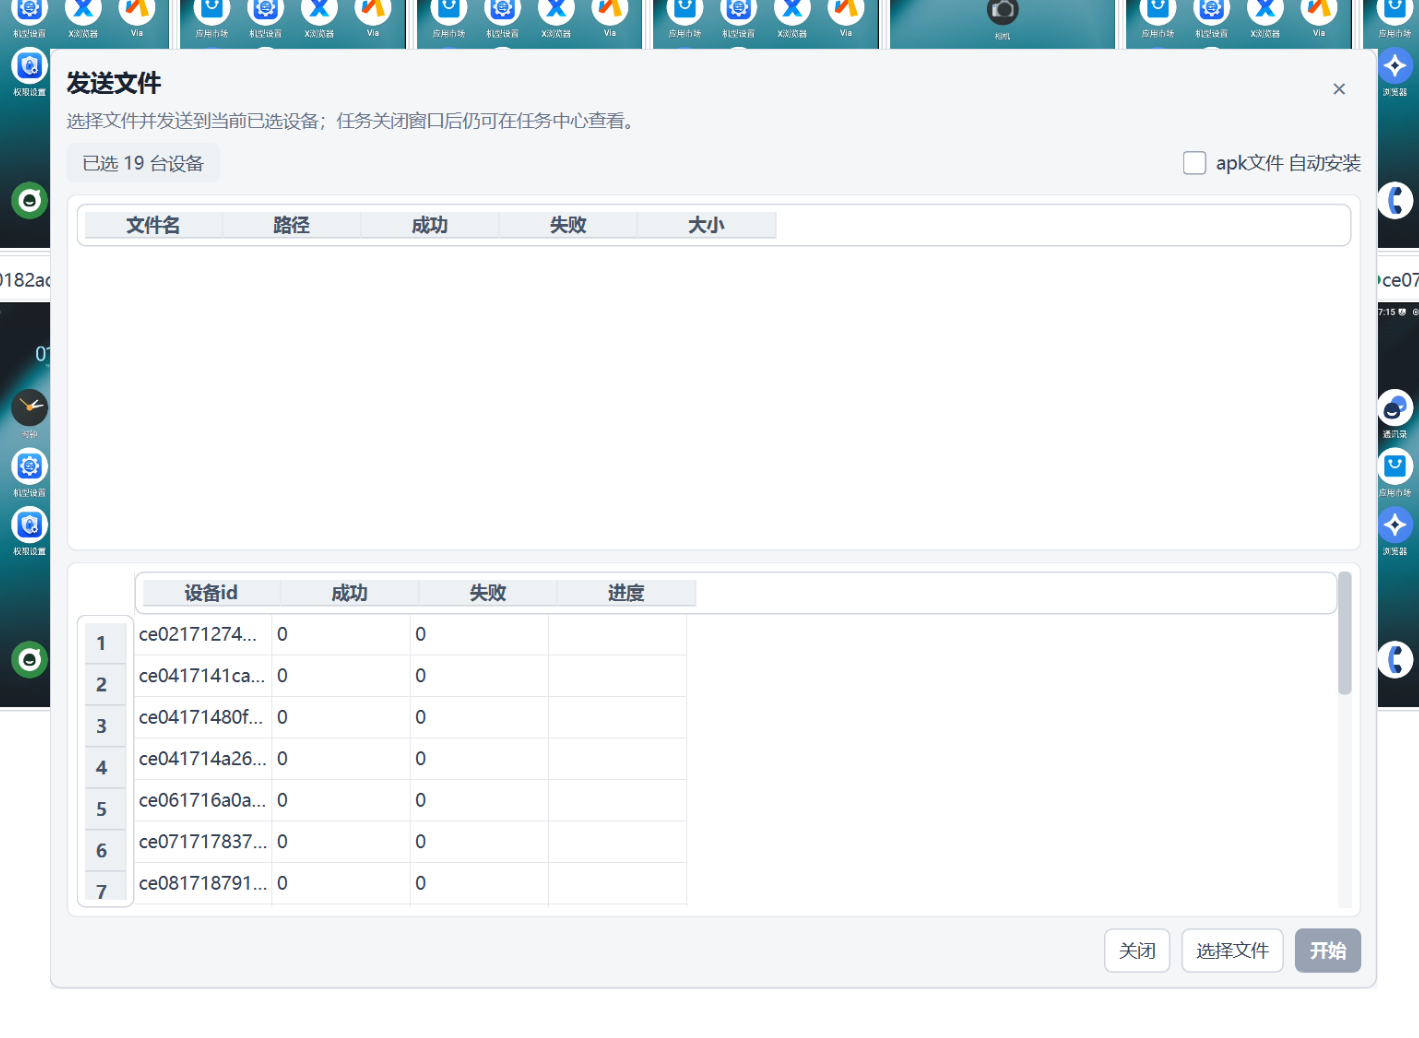Select device row ce041714a26...
The width and height of the screenshot is (1419, 1038).
pyautogui.click(x=411, y=759)
